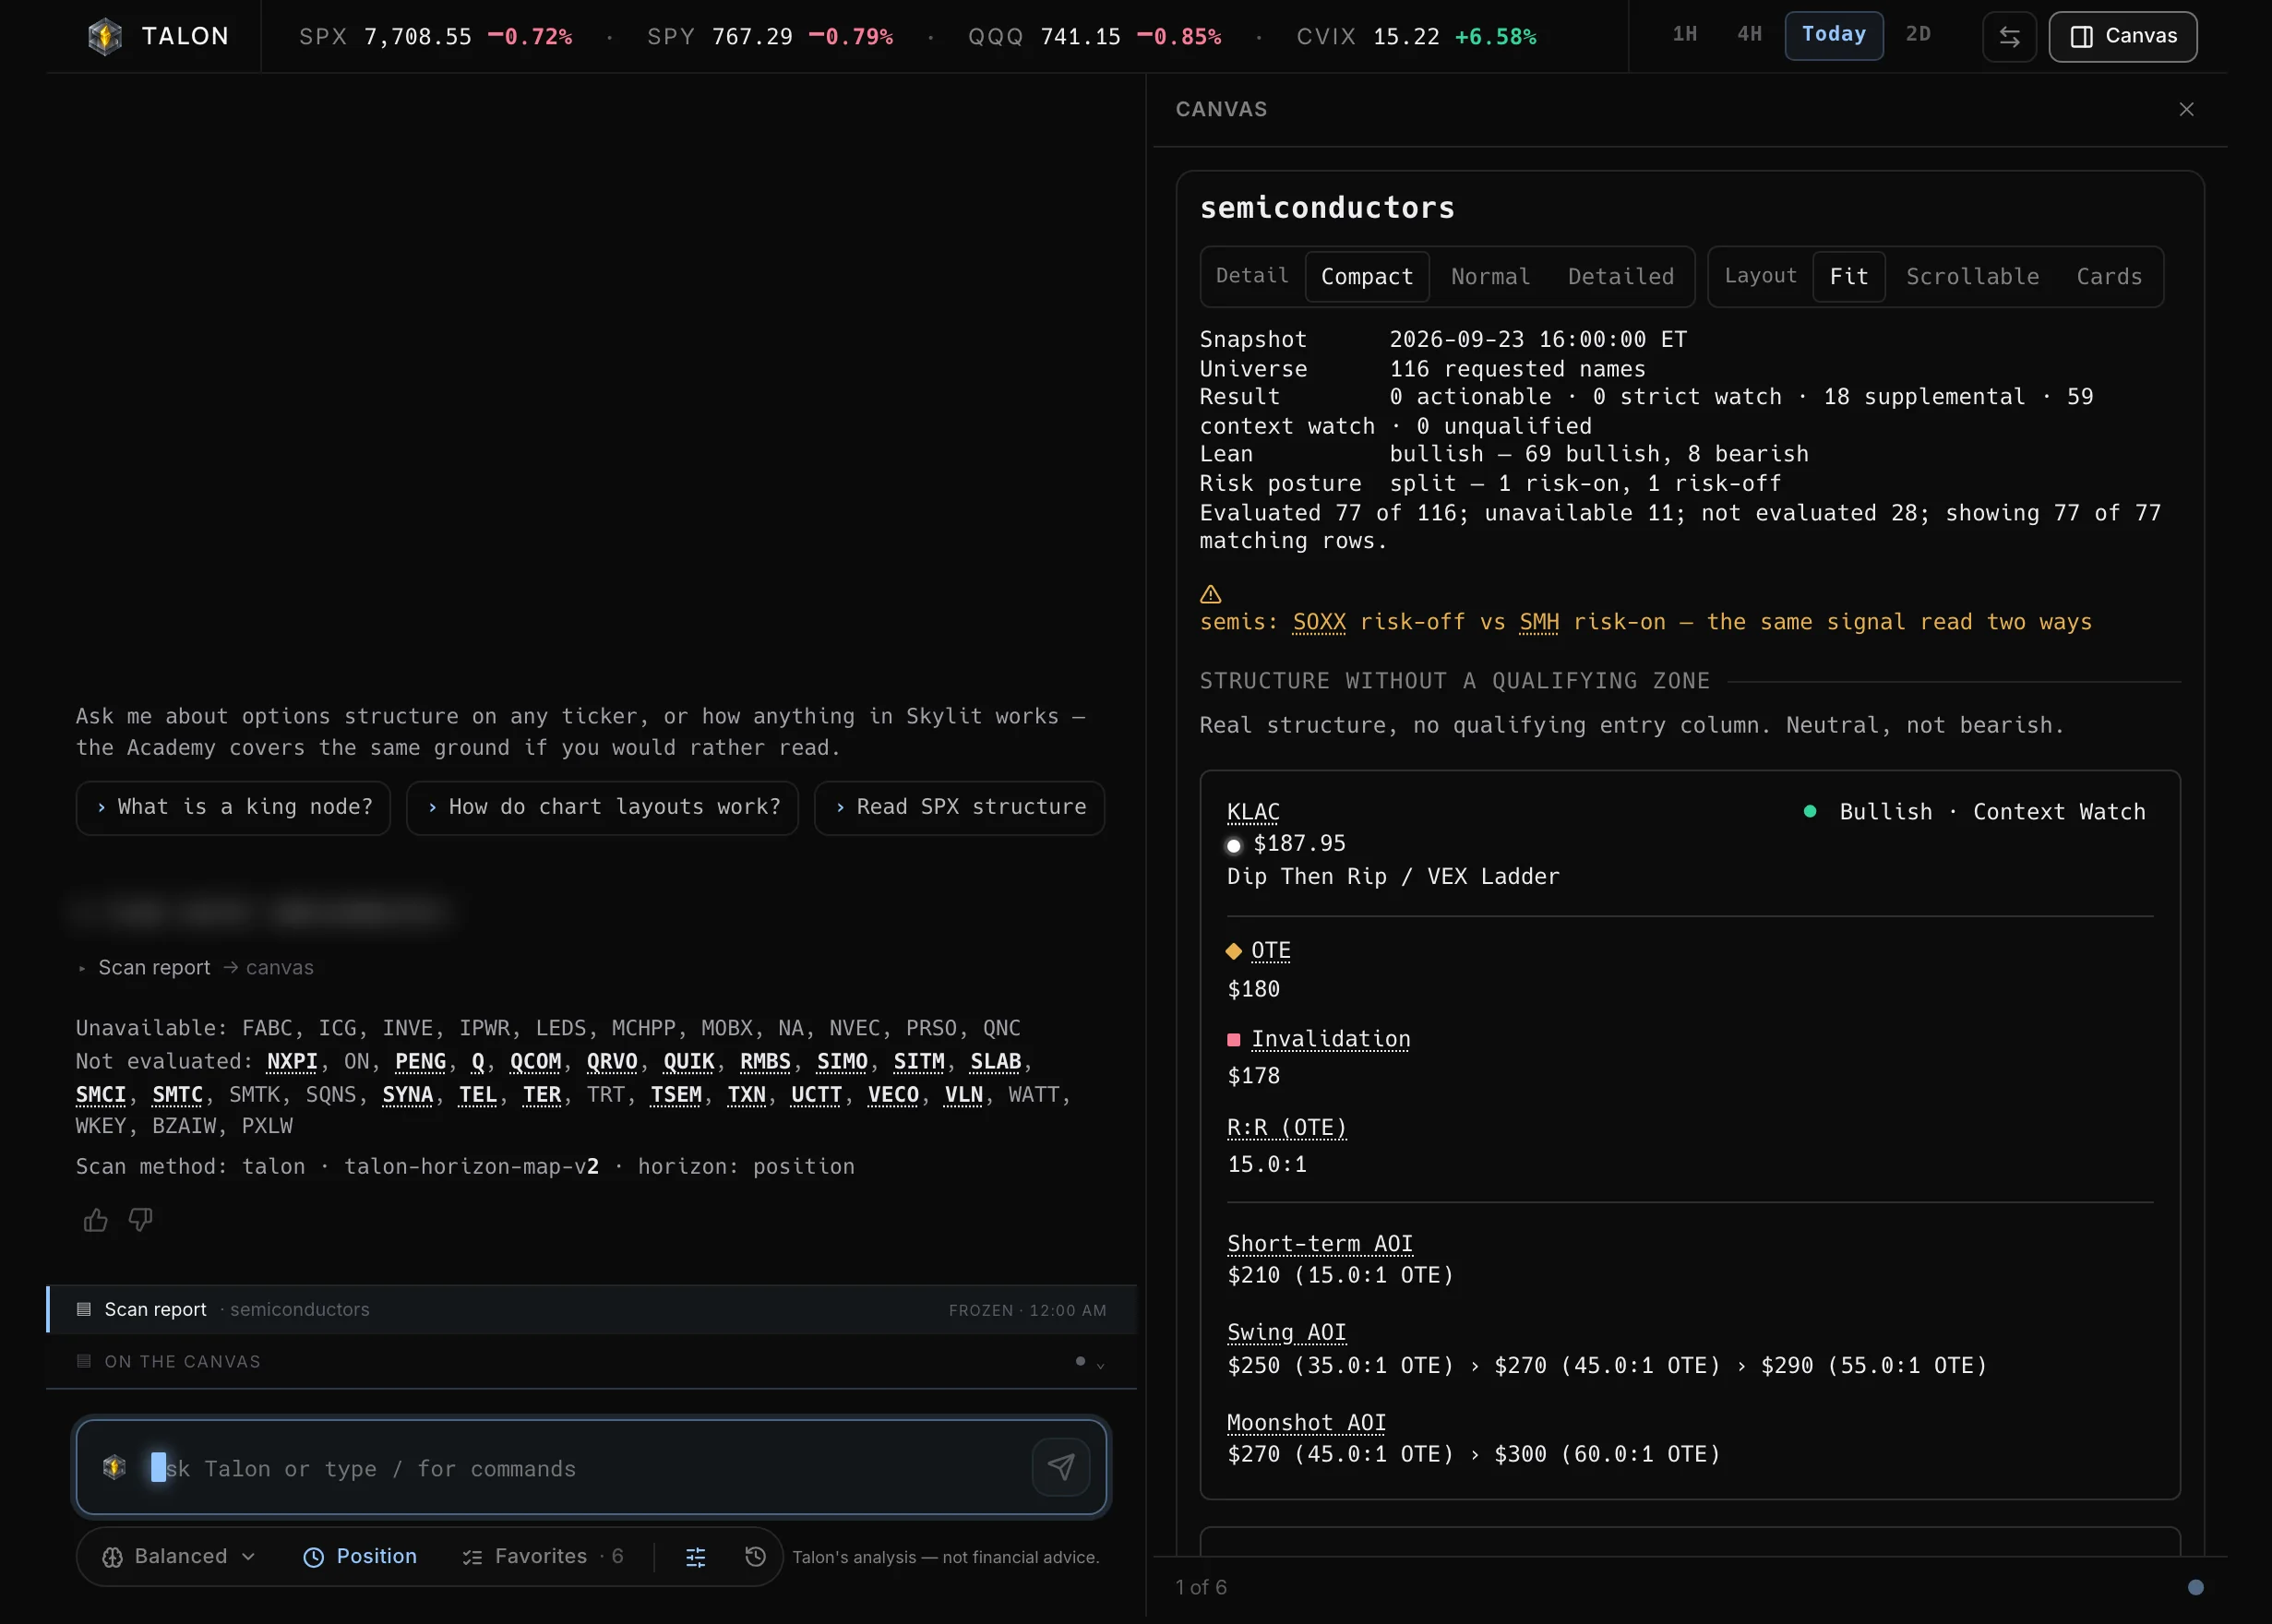Toggle the Canvas panel button

coord(2122,37)
